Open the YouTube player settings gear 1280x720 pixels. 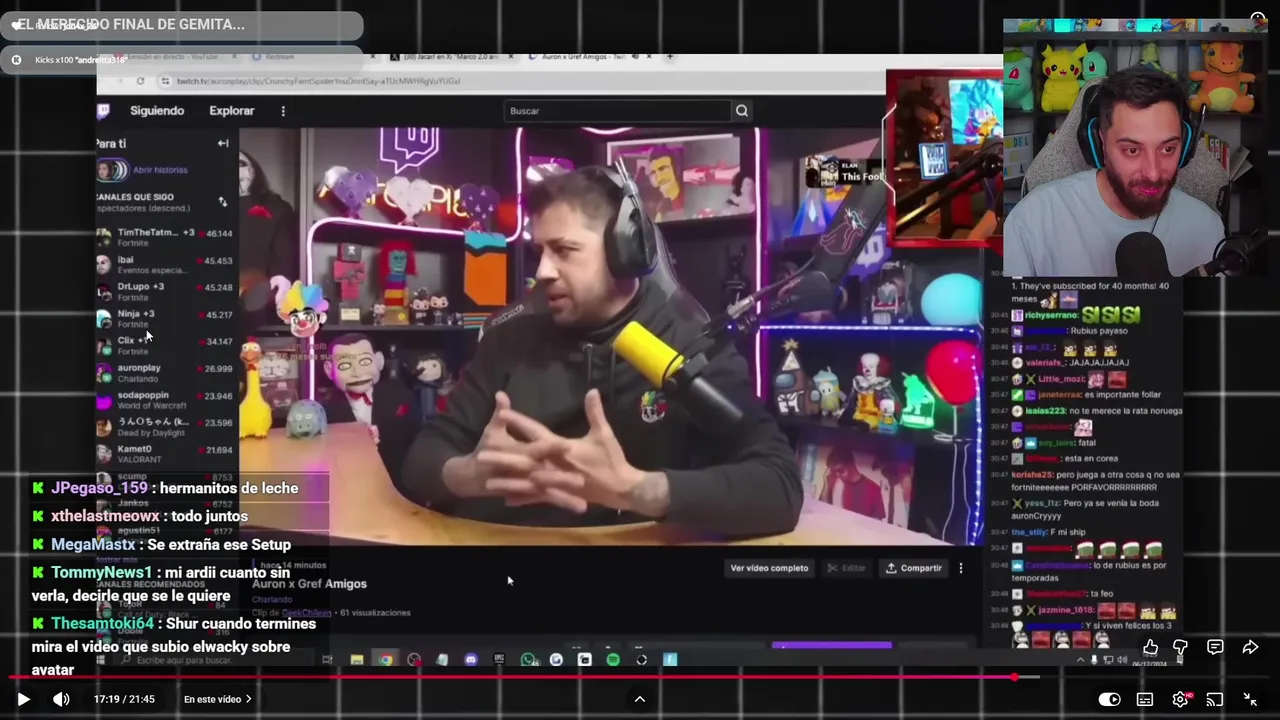1180,699
